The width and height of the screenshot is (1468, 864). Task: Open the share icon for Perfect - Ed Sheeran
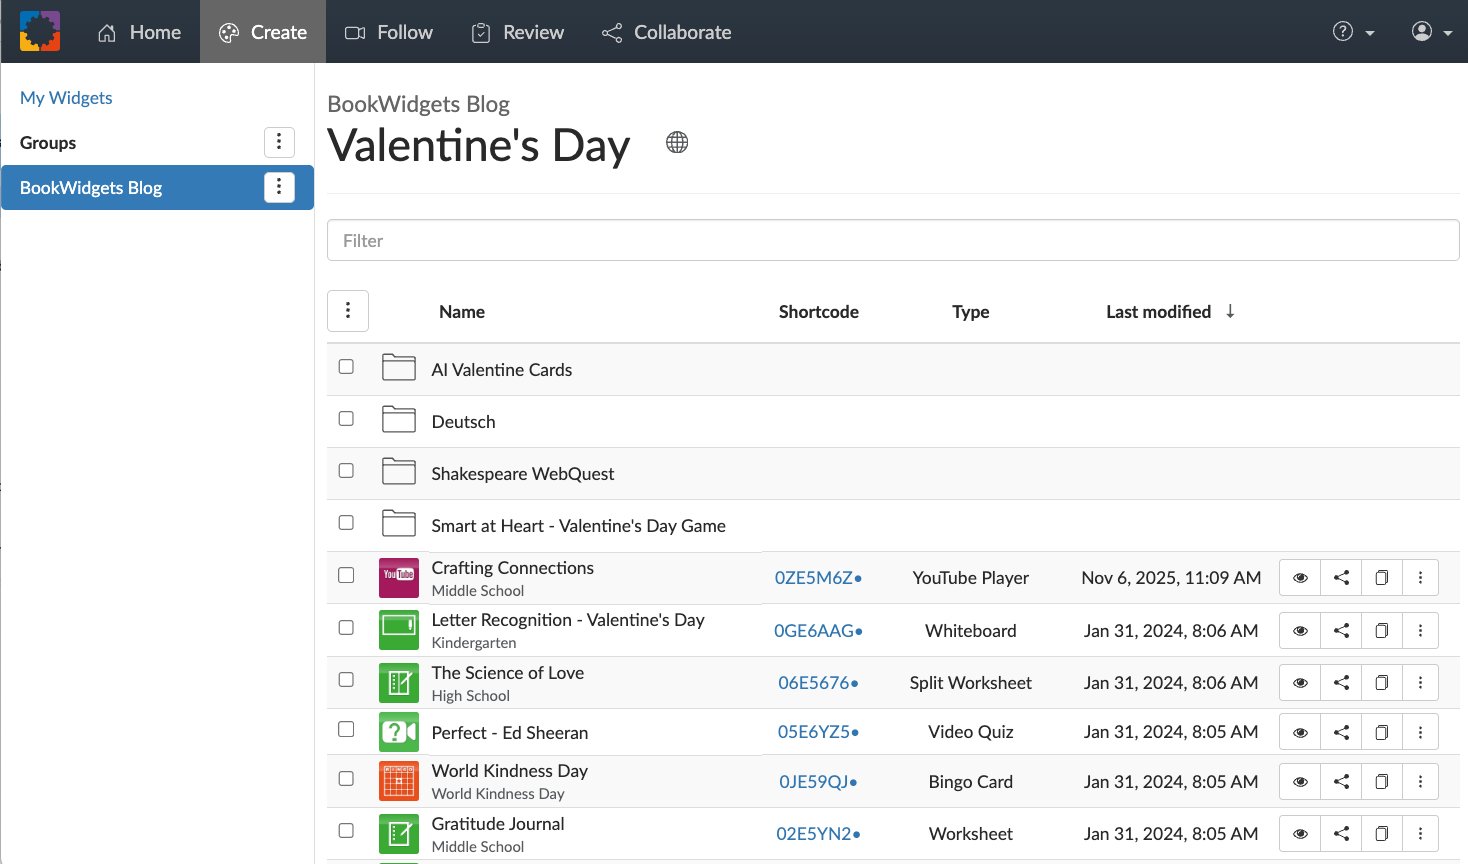[x=1340, y=731]
